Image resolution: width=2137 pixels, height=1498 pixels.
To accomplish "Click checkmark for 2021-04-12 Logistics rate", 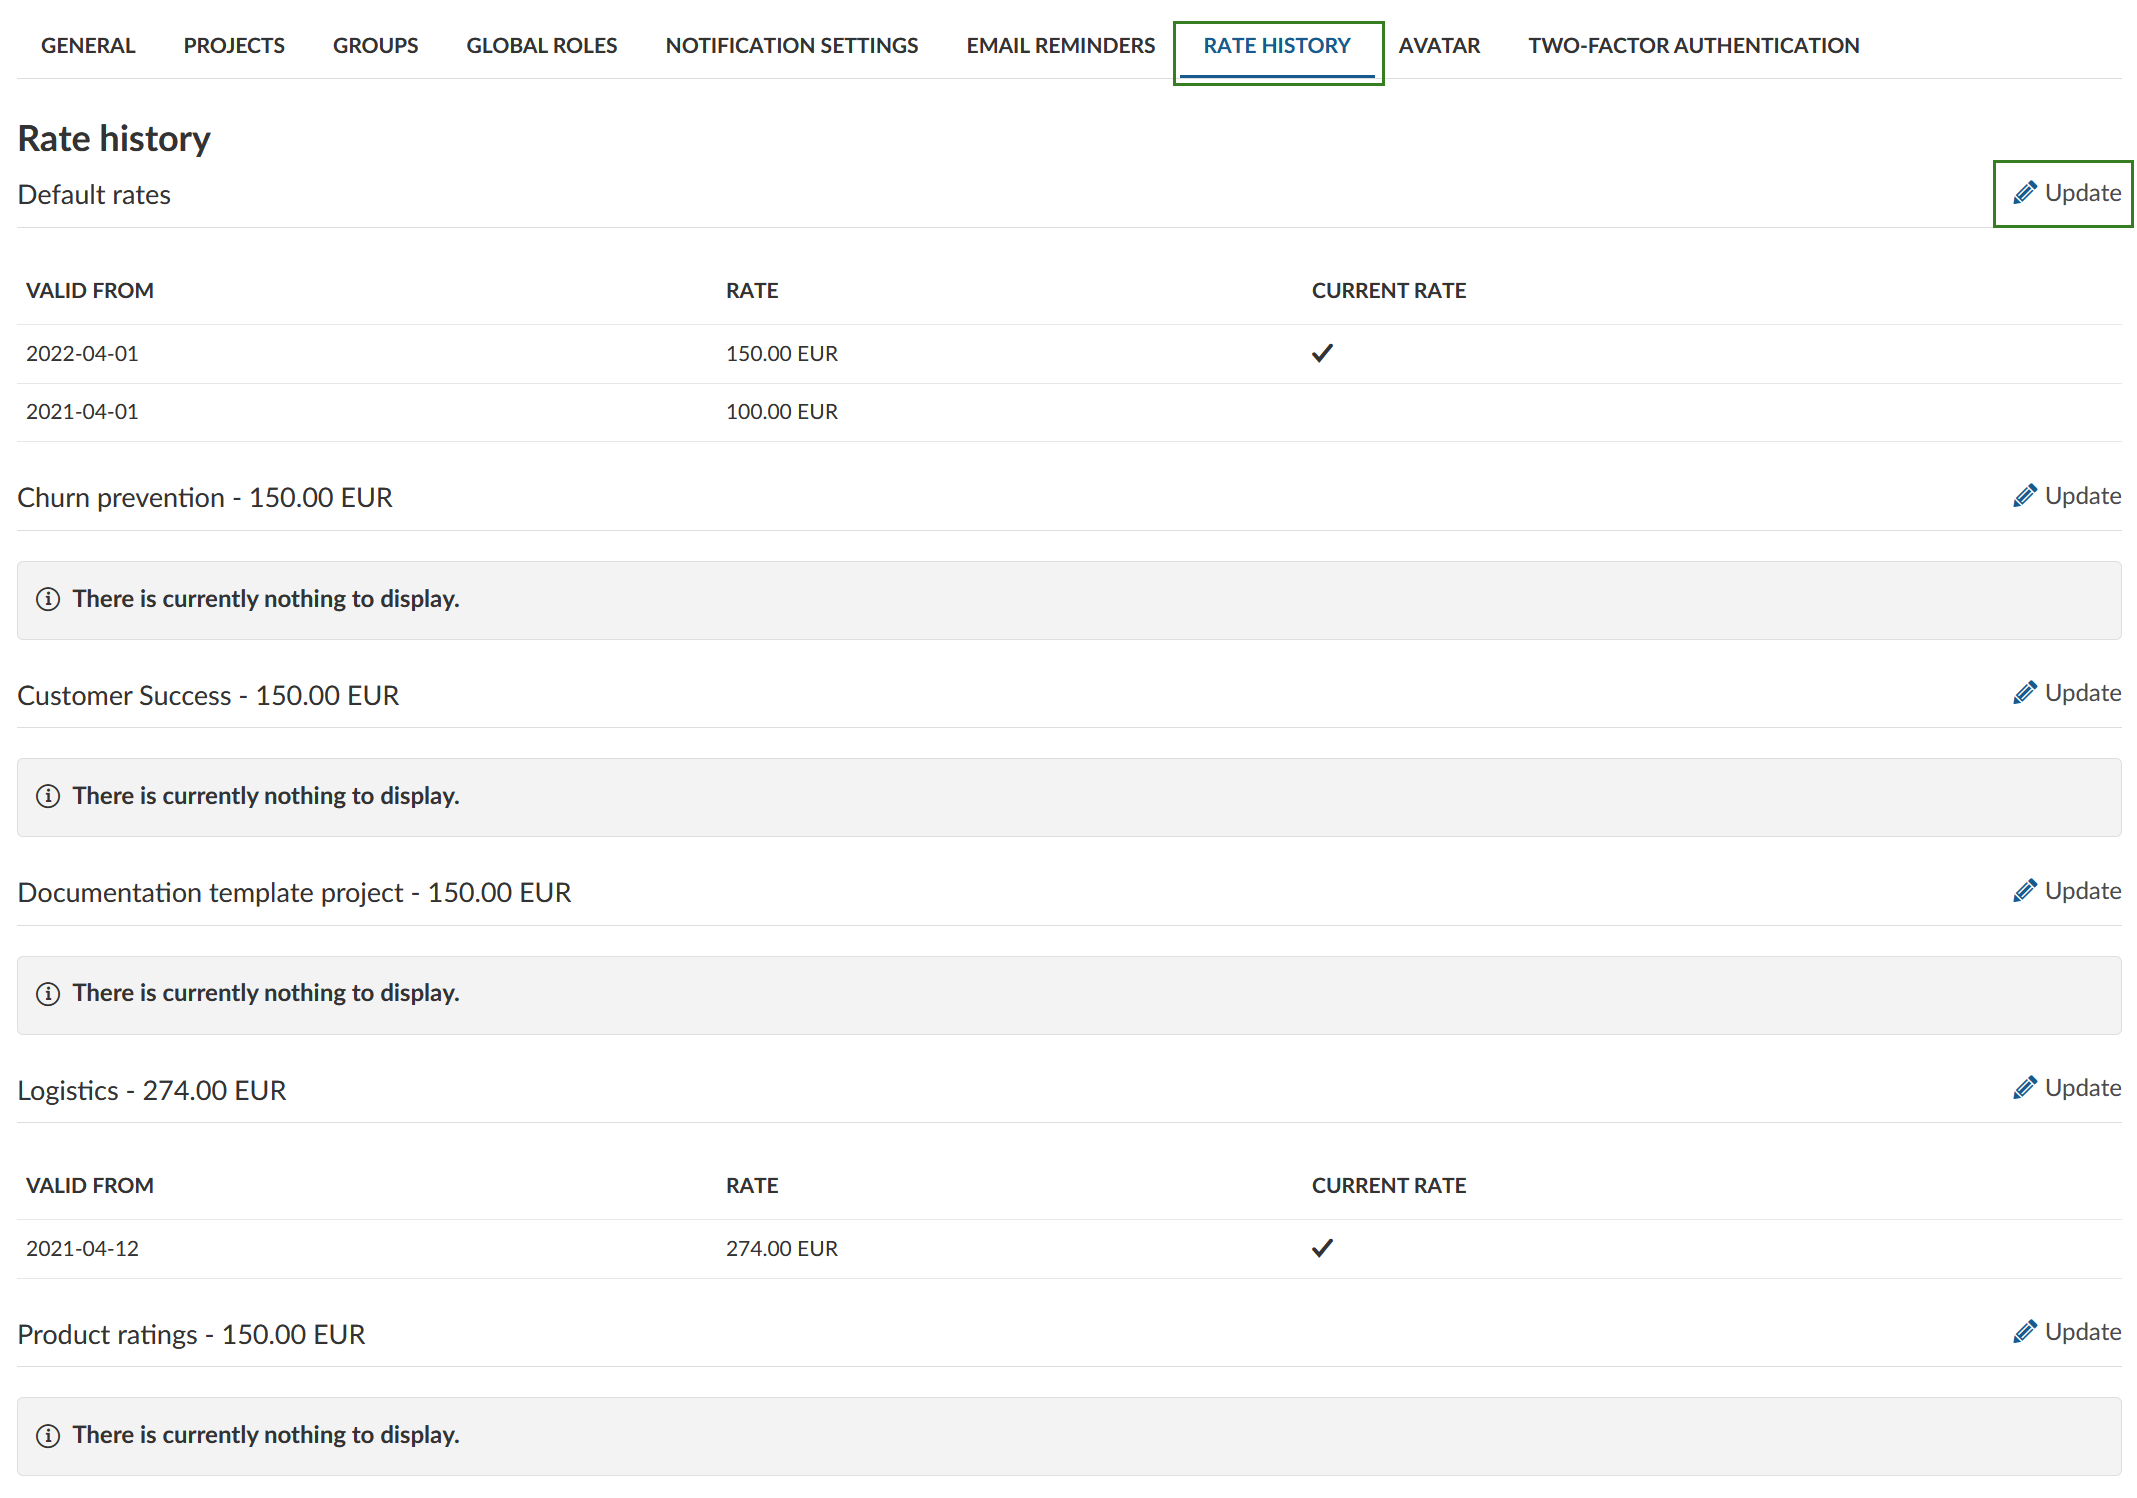I will tap(1322, 1248).
